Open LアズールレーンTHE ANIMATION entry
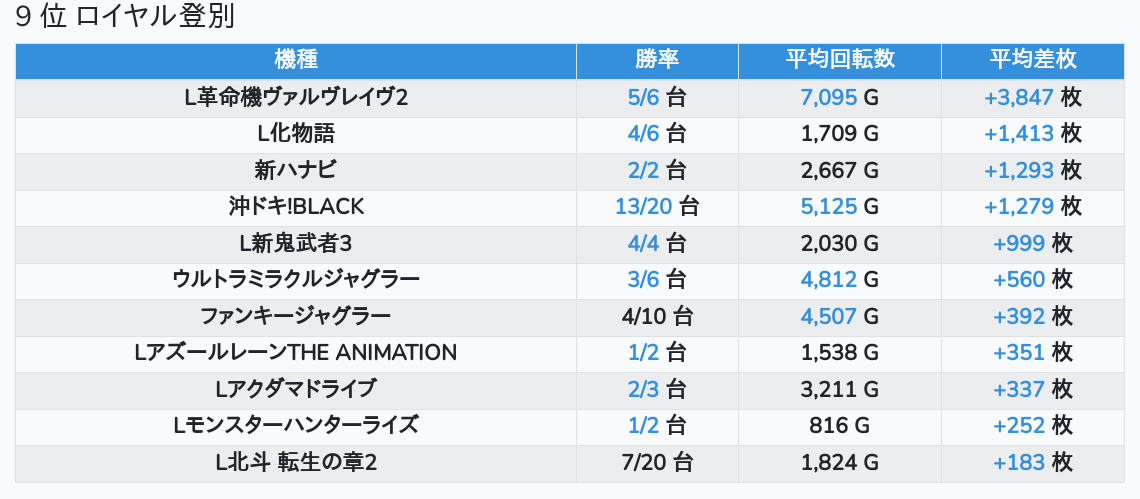Viewport: 1140px width, 499px height. point(296,352)
